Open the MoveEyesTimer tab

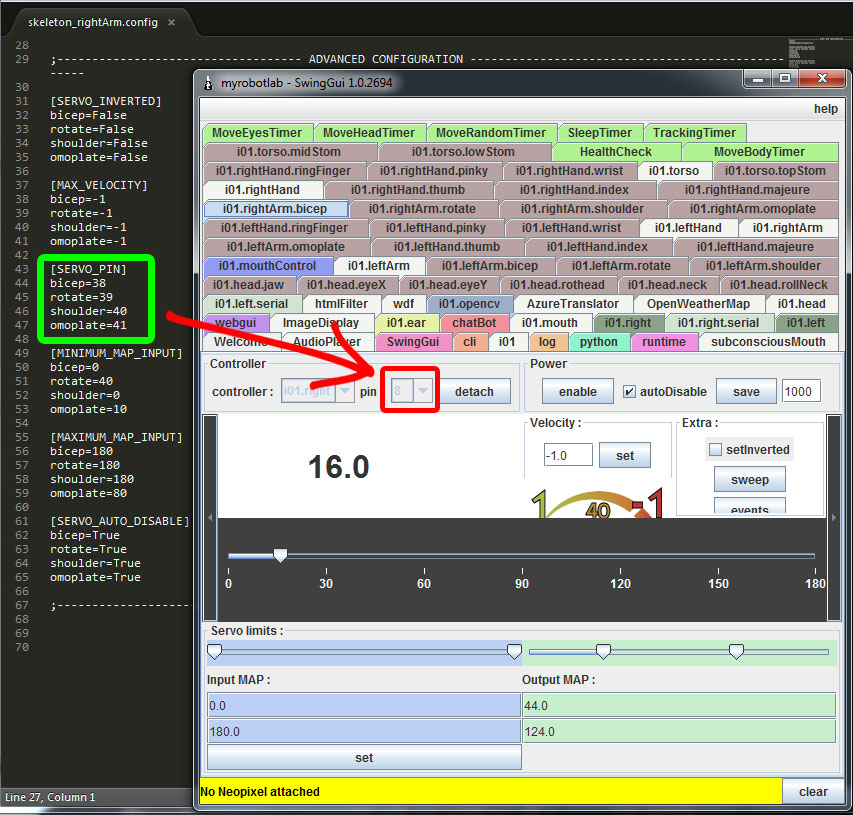257,133
